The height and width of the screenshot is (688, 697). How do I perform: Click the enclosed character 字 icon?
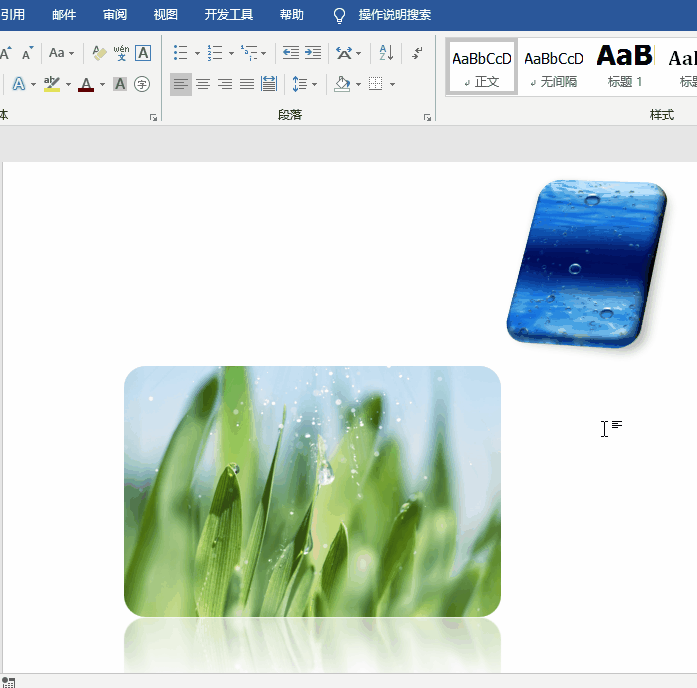coord(142,84)
